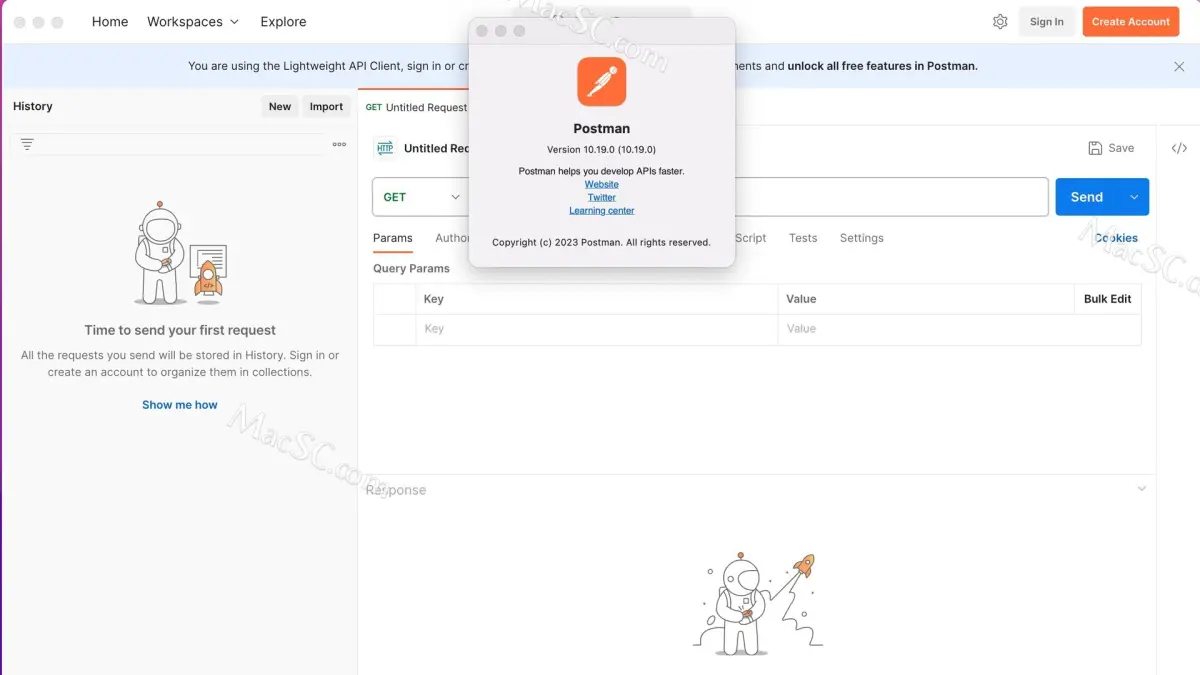Switch to the Tests tab
Screen dimensions: 1200x675
(x=803, y=238)
